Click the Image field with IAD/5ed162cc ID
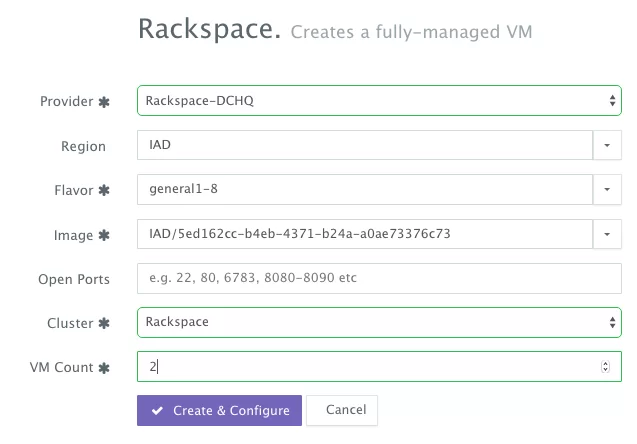The height and width of the screenshot is (444, 637). (365, 234)
